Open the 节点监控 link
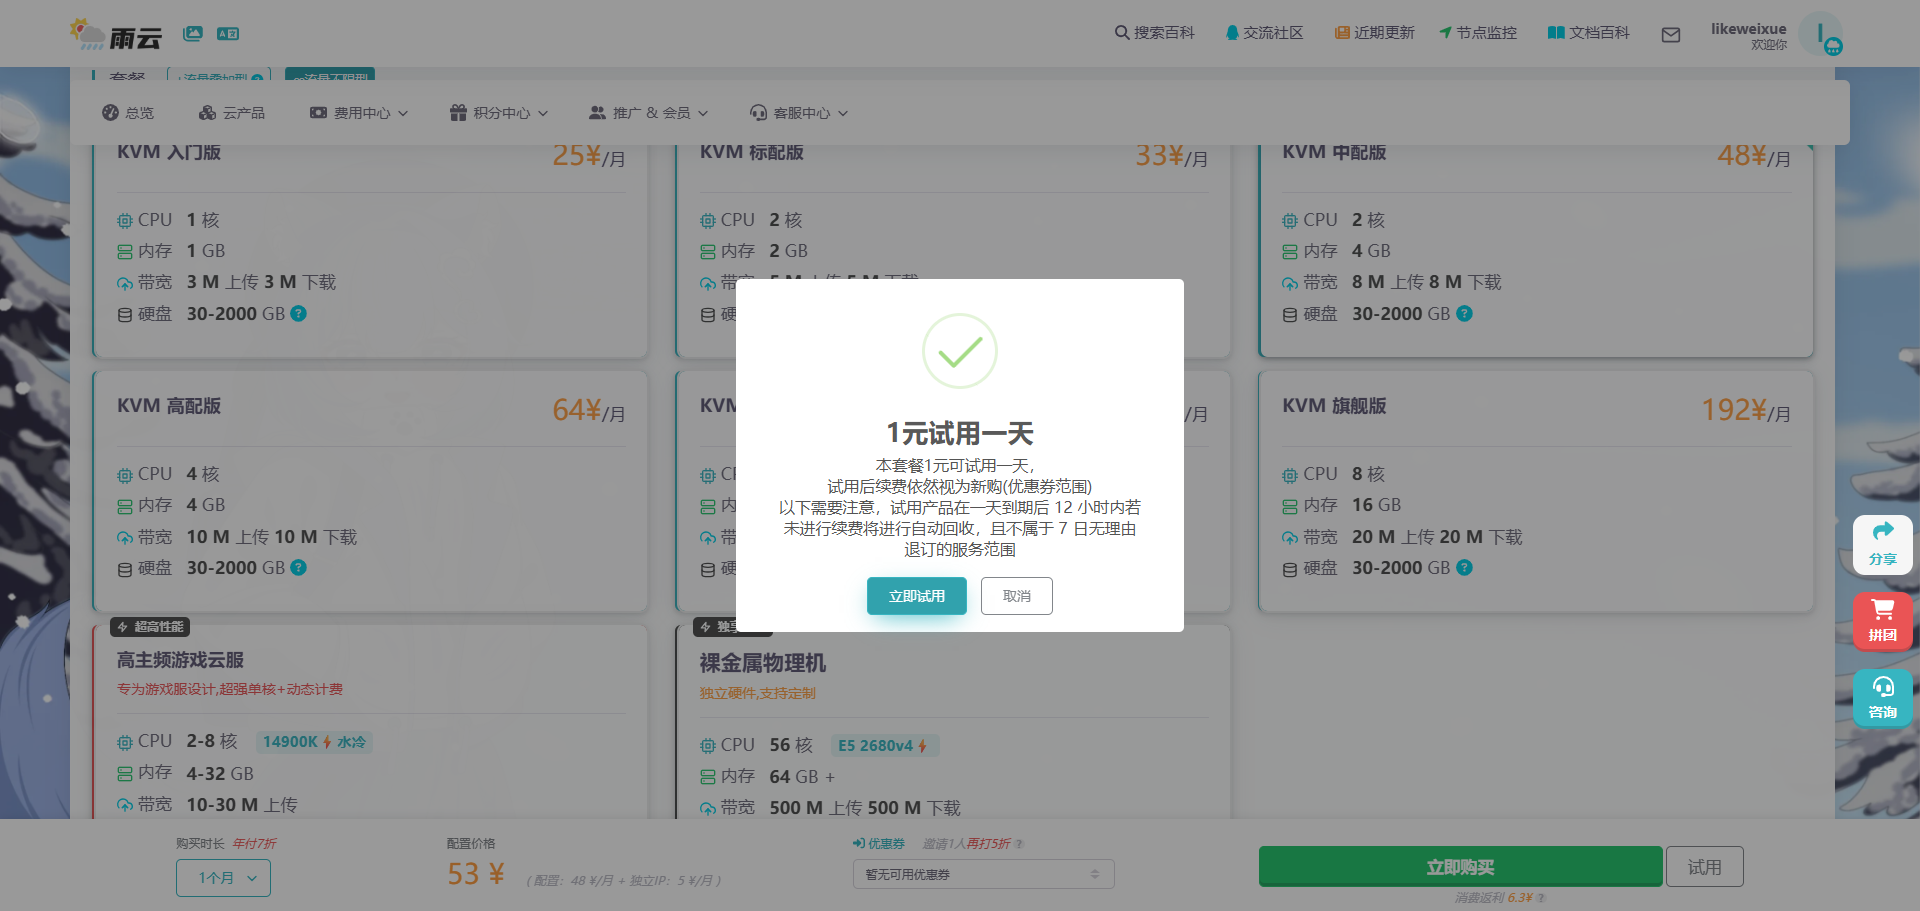This screenshot has width=1920, height=911. click(1477, 33)
